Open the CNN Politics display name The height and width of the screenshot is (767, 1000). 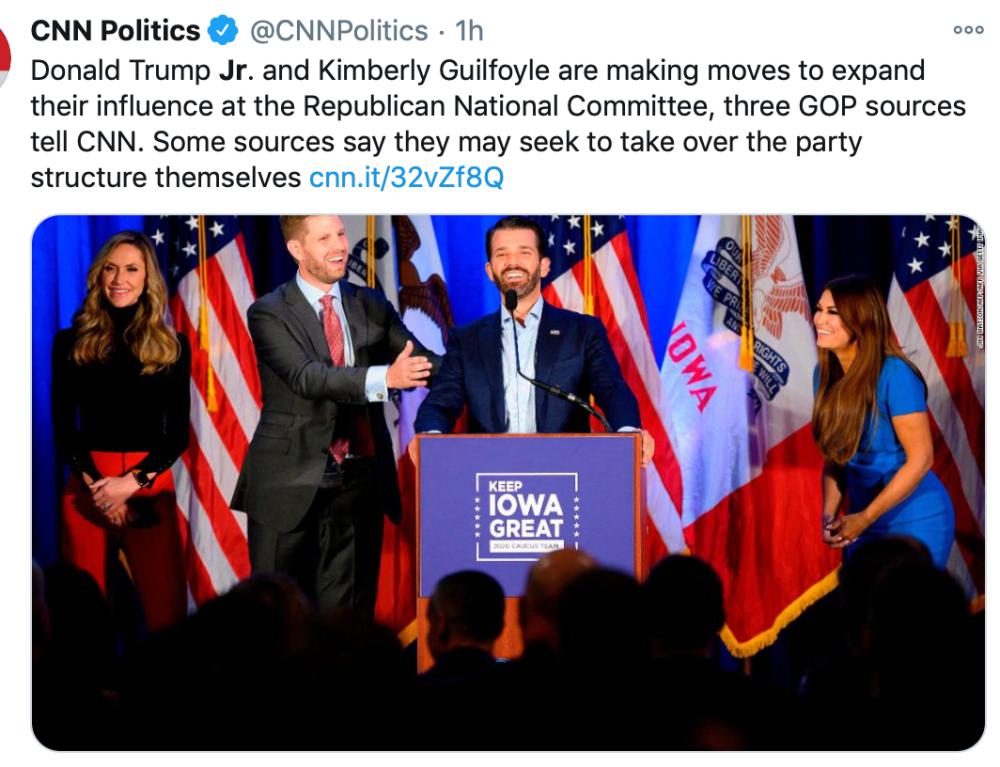click(115, 32)
